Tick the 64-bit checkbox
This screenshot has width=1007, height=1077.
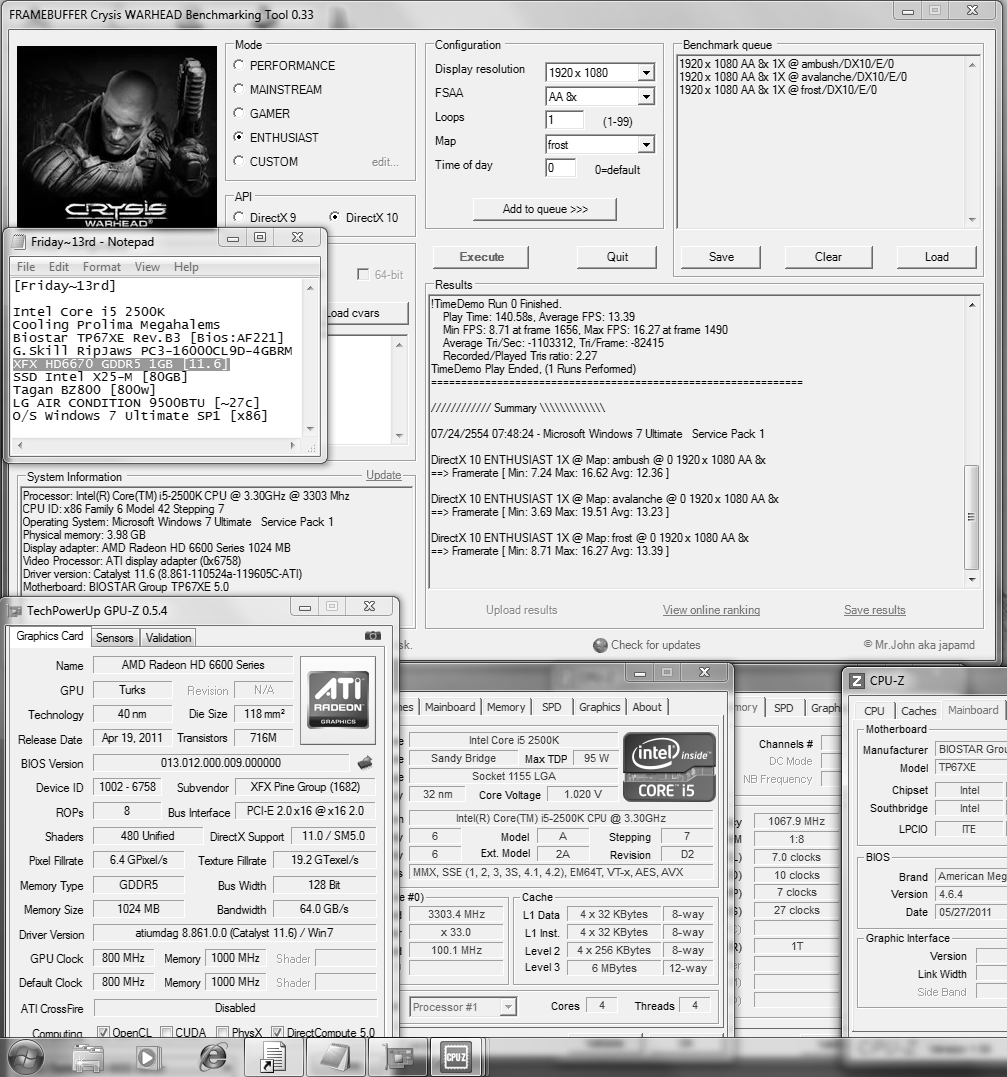click(x=363, y=274)
